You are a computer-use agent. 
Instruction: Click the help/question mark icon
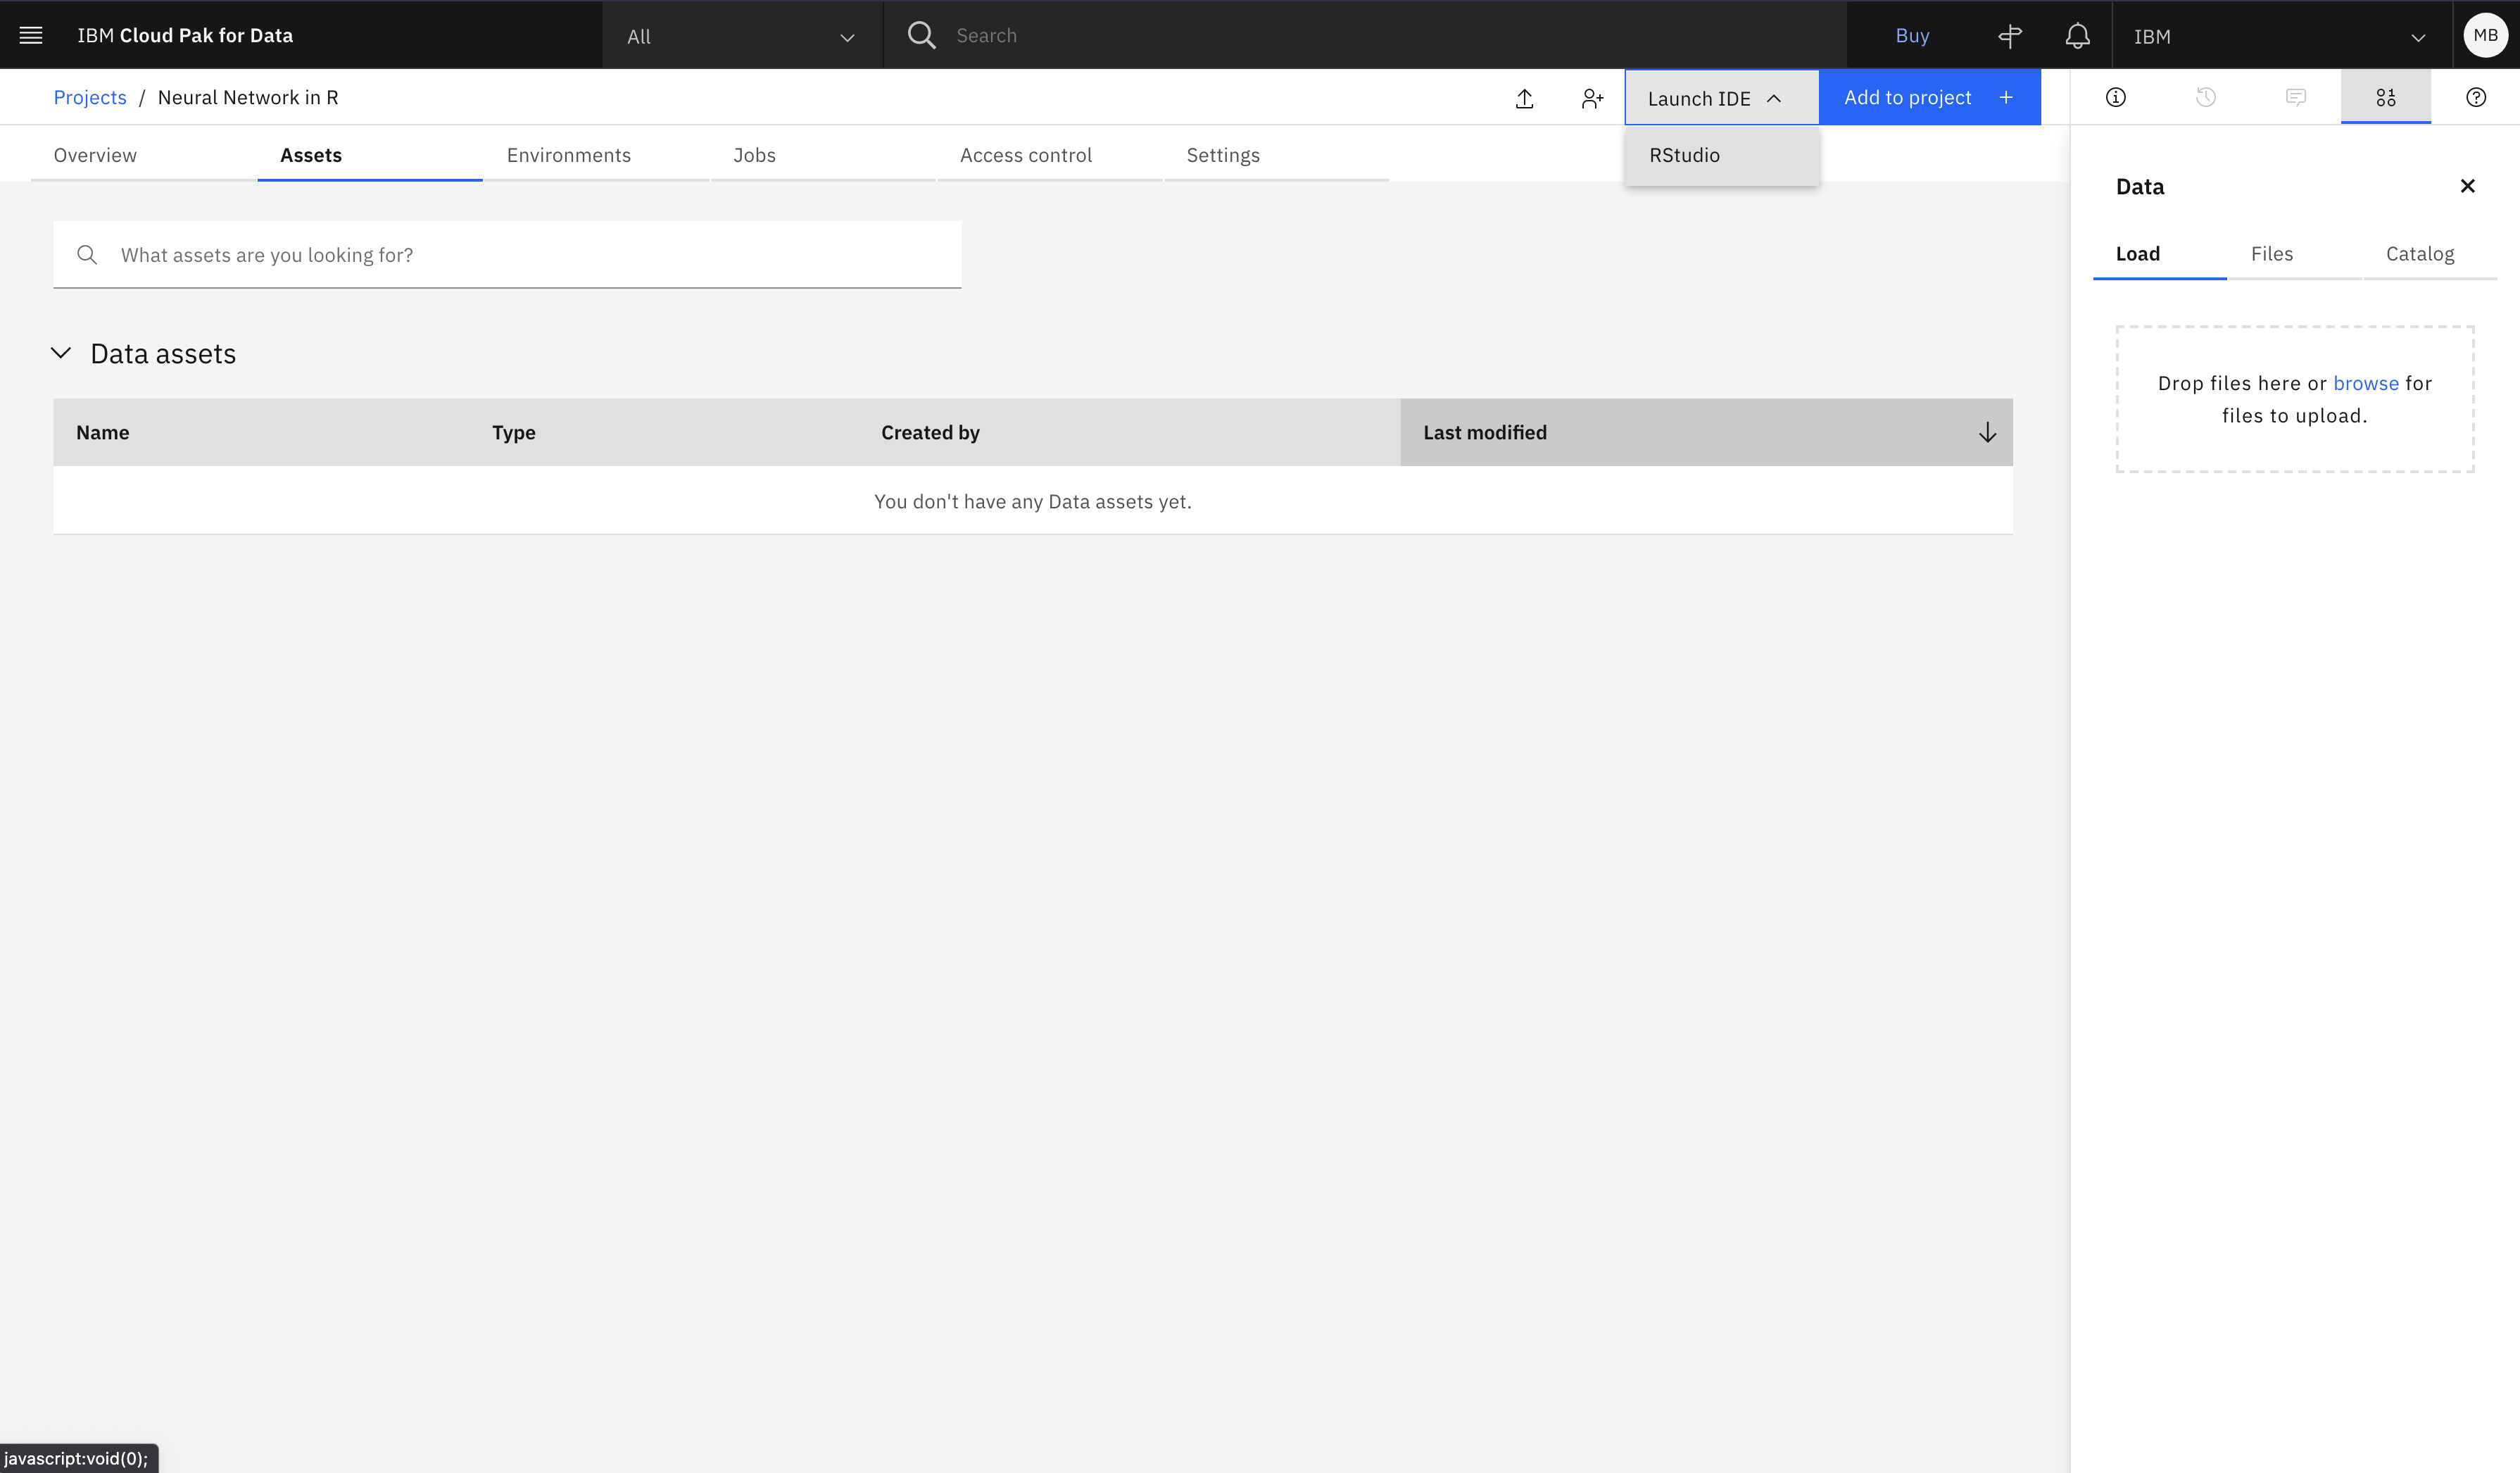2476,96
